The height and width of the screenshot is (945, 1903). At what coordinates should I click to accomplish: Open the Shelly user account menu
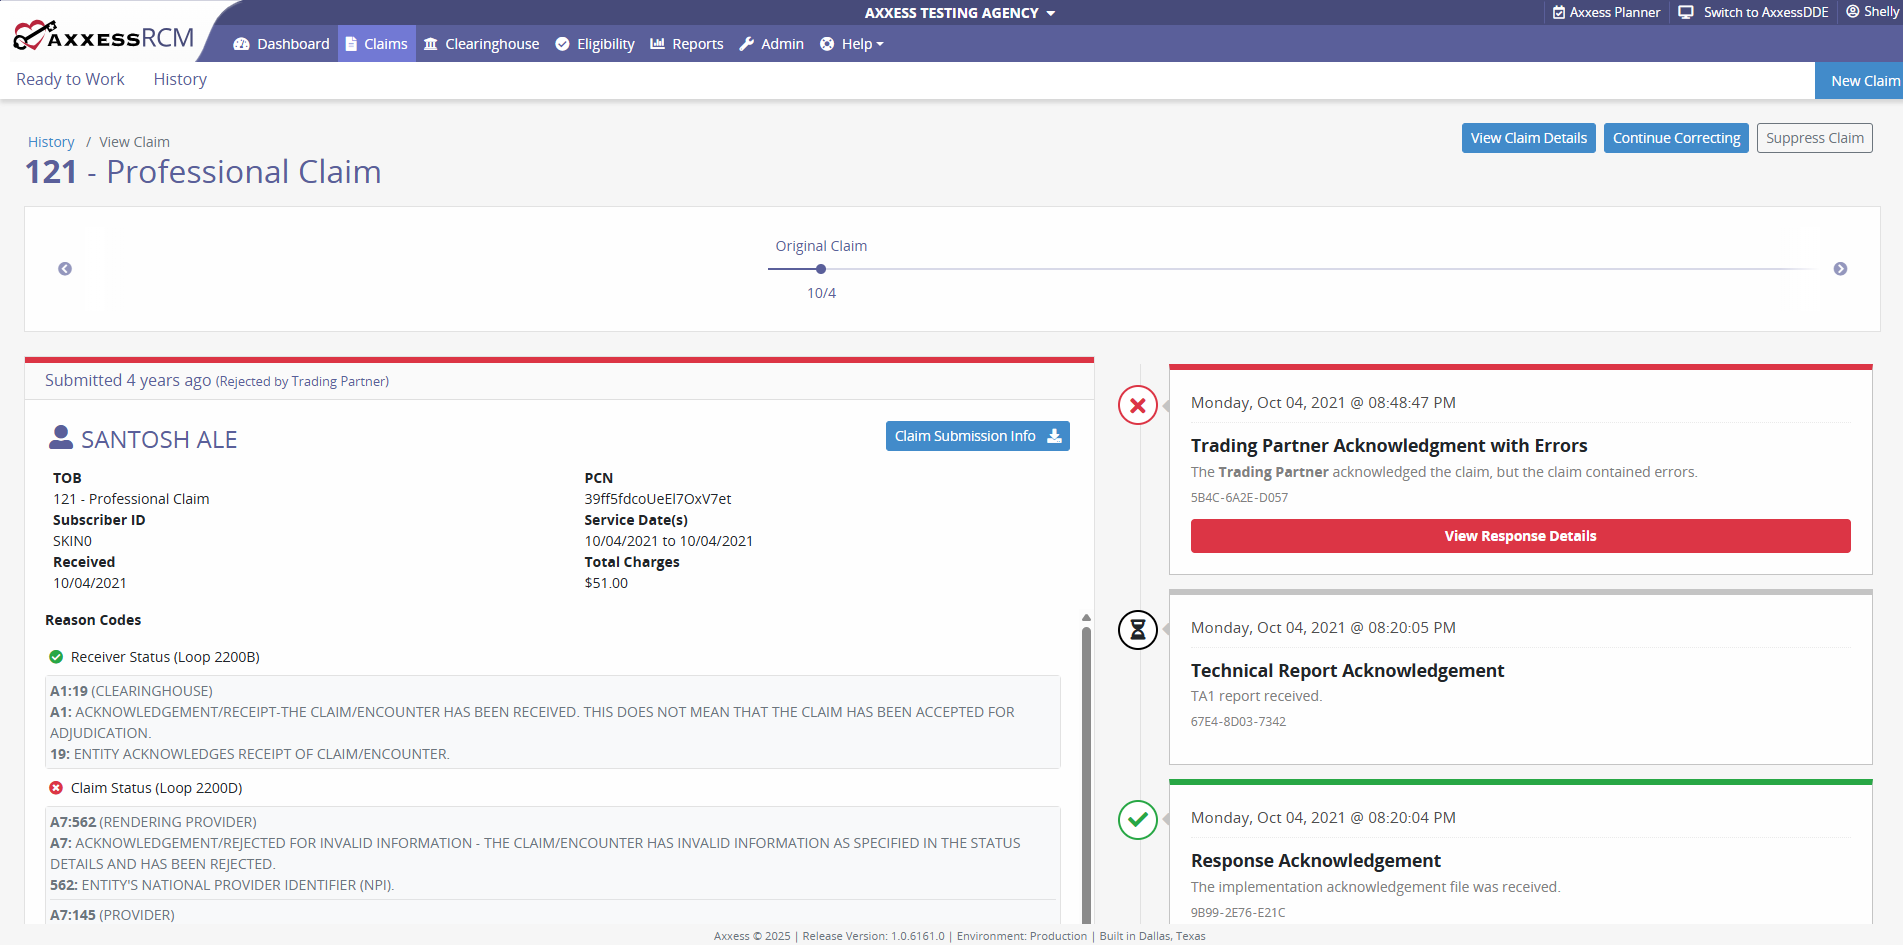pyautogui.click(x=1872, y=12)
